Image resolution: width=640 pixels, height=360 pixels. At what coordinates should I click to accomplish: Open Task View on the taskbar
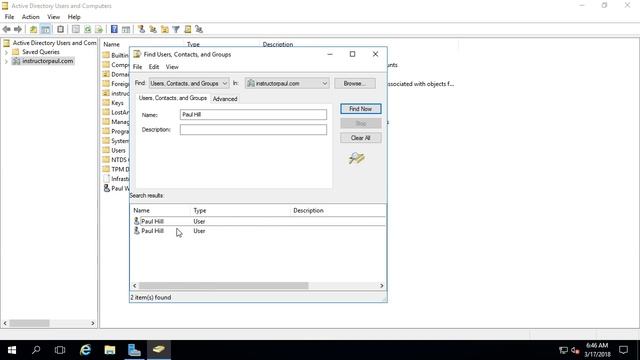pos(60,350)
